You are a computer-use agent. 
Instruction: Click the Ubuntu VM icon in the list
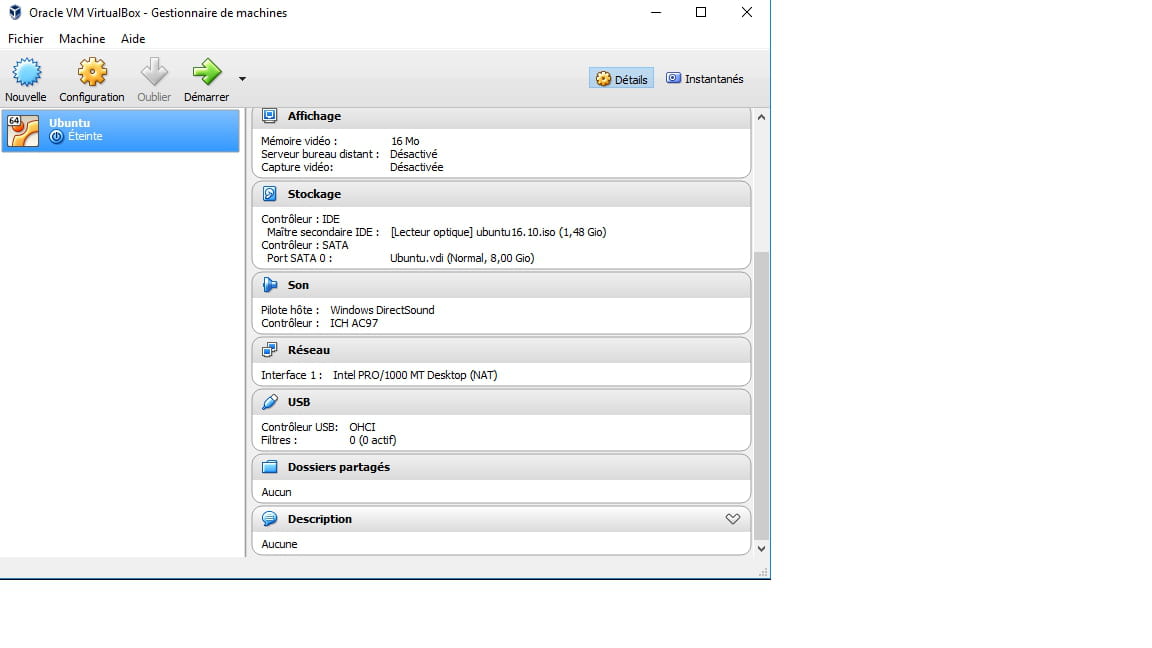tap(23, 131)
